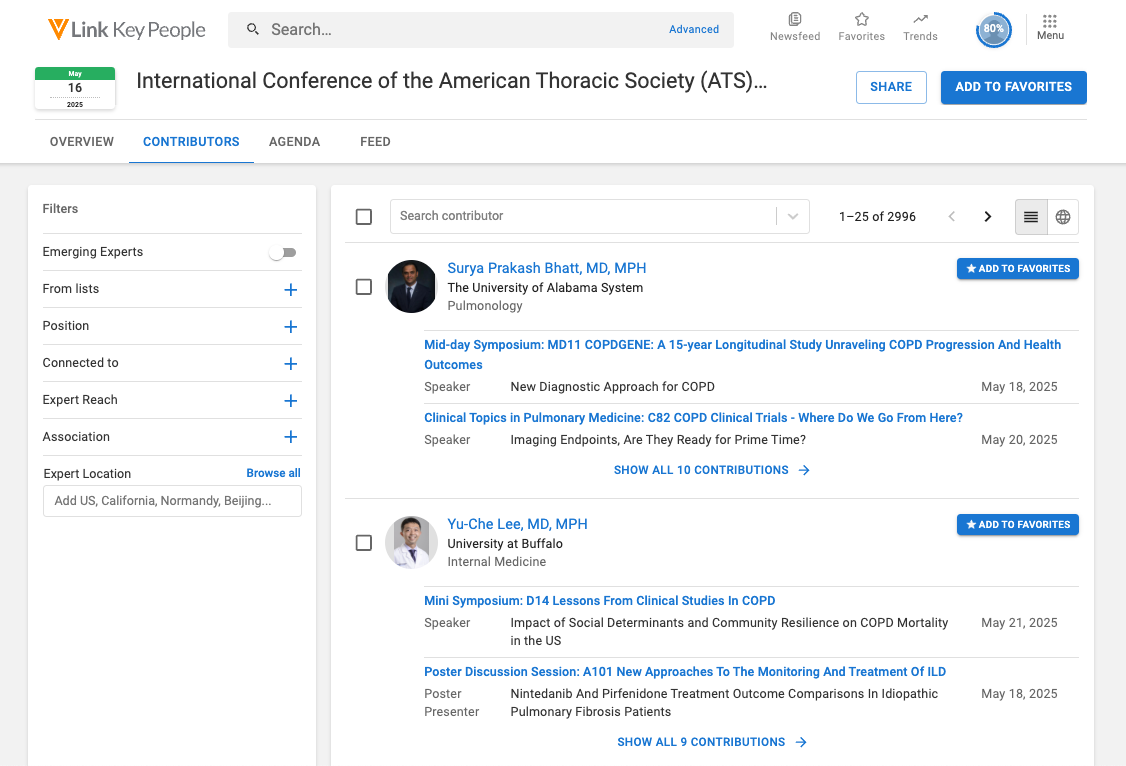Open the Overview tab
The width and height of the screenshot is (1126, 766).
pyautogui.click(x=82, y=142)
